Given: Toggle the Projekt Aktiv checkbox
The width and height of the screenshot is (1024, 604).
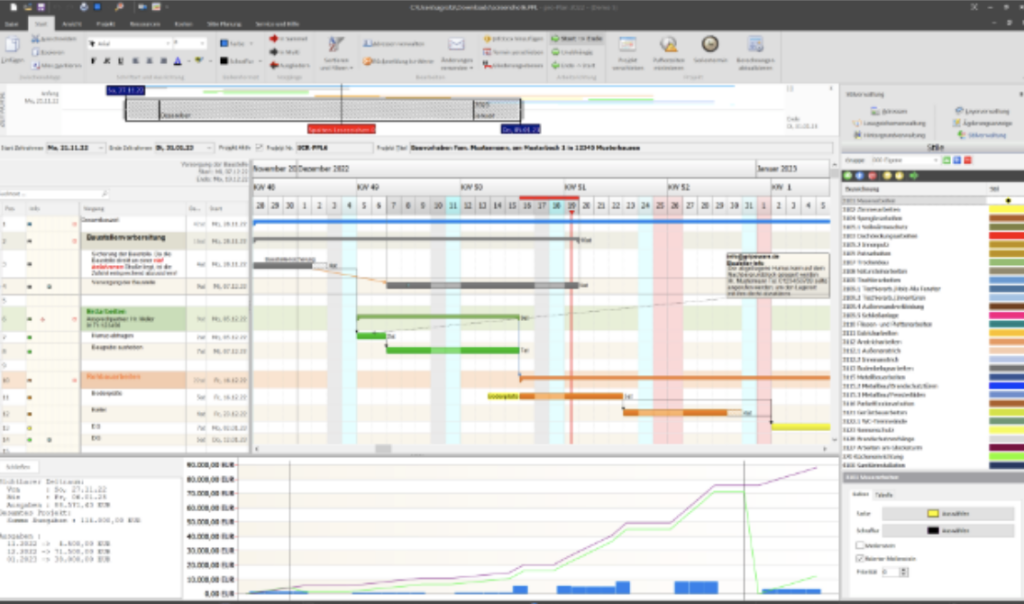Looking at the screenshot, I should tap(260, 147).
